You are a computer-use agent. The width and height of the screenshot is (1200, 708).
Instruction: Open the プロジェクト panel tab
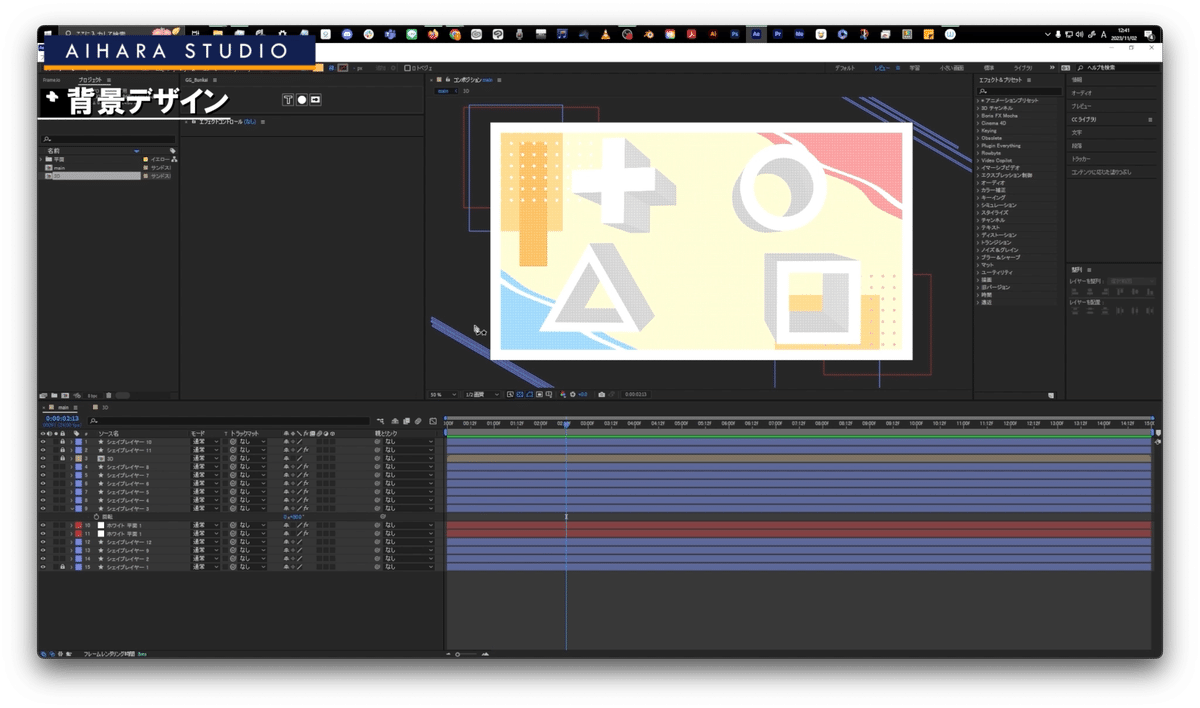[x=90, y=80]
